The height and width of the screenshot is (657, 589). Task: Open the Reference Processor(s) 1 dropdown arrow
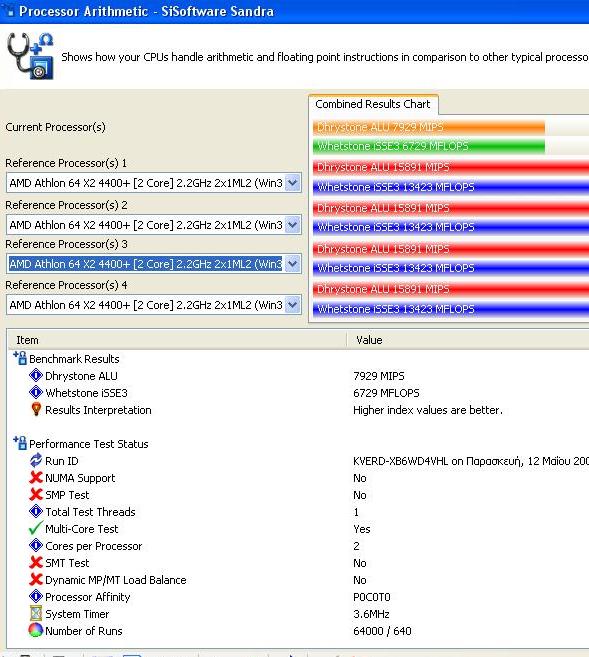point(293,183)
